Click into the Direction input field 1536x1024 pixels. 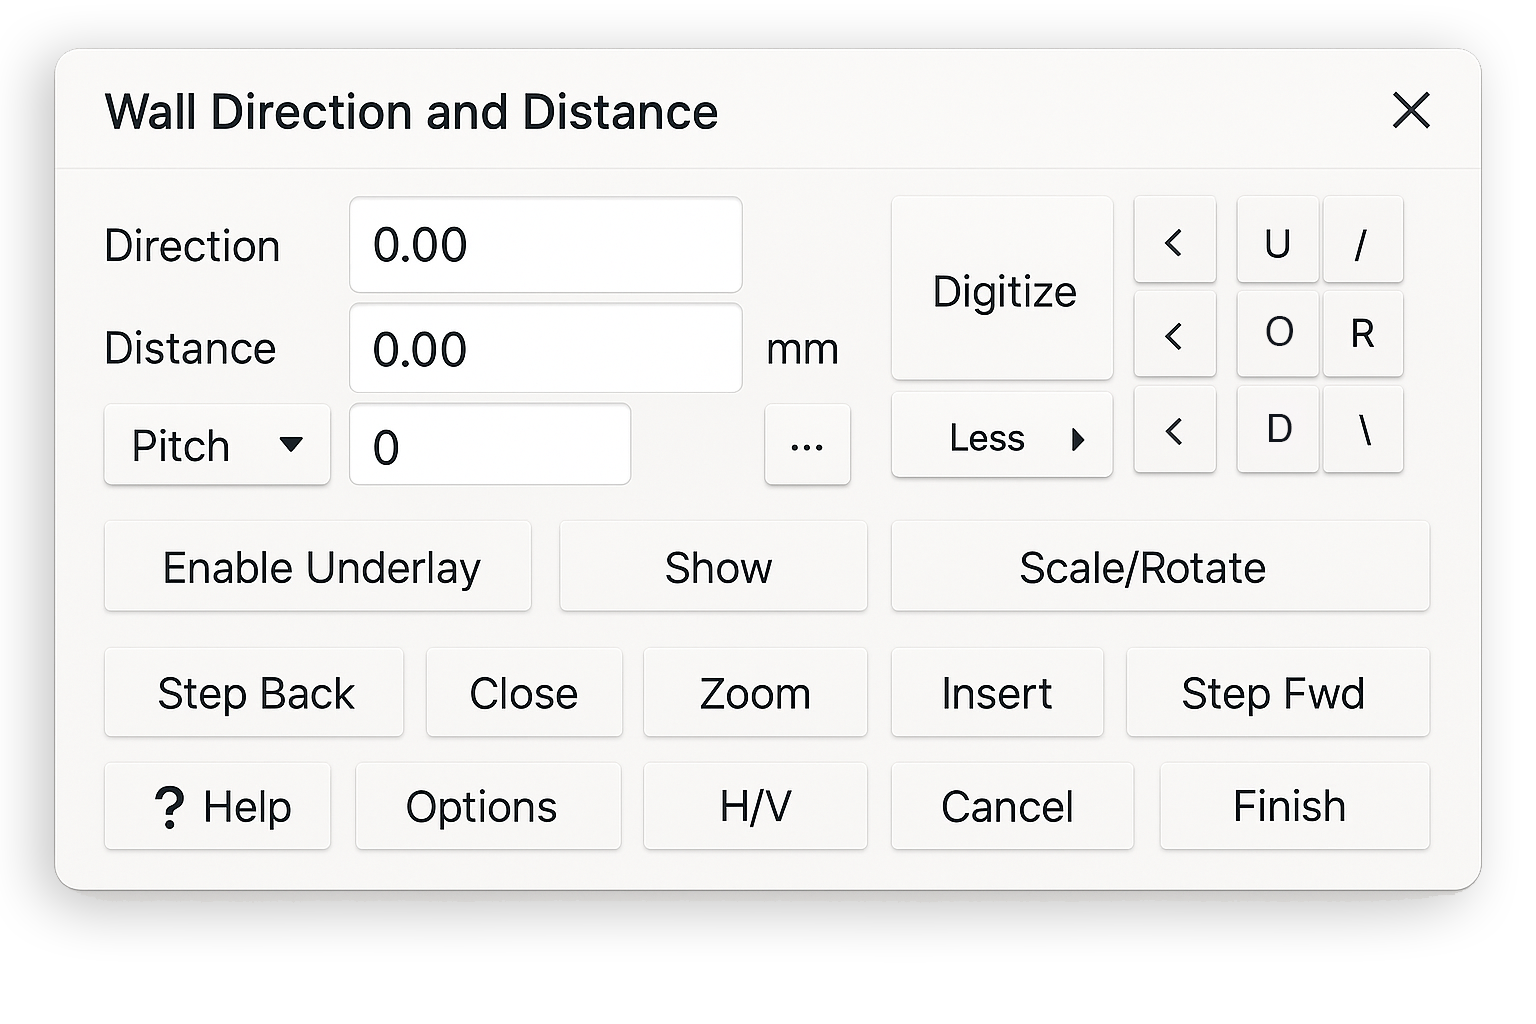coord(545,245)
